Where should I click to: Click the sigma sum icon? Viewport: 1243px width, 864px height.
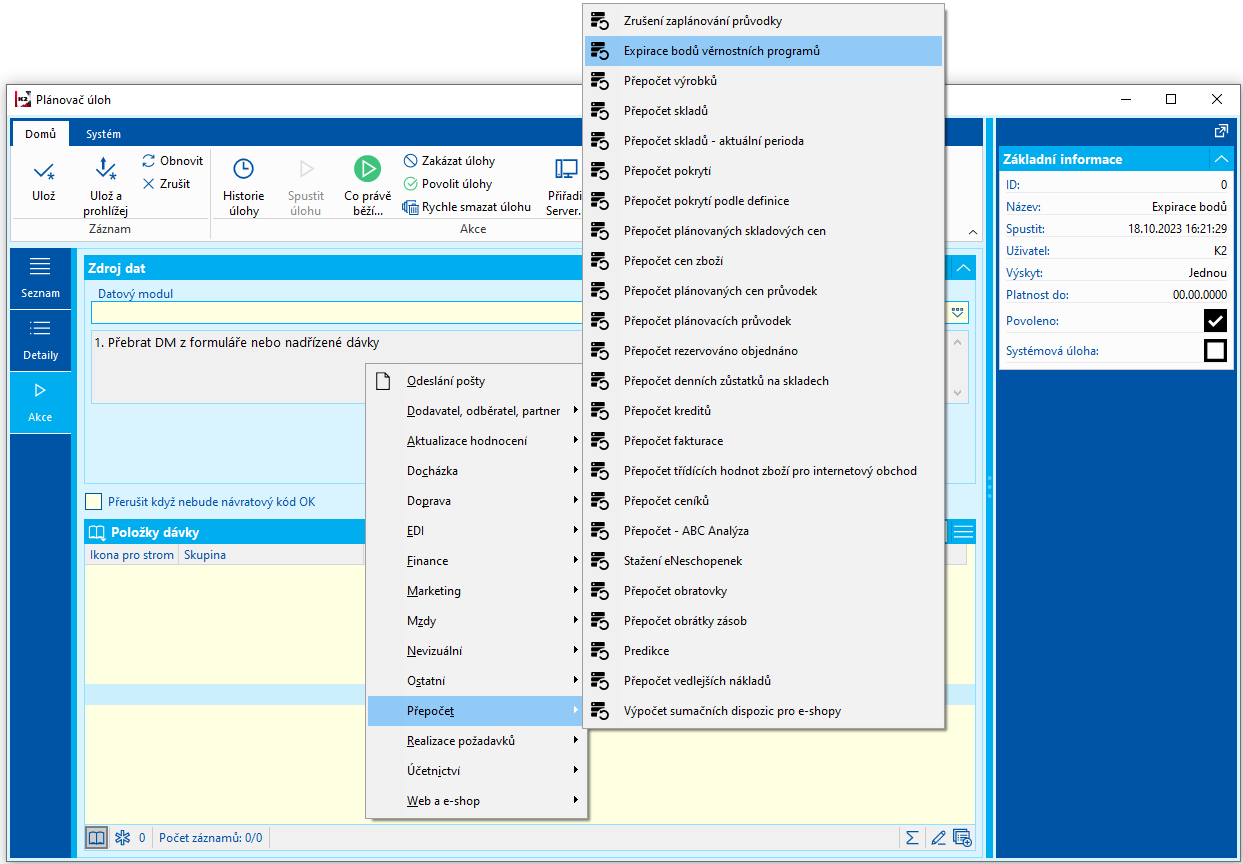912,838
